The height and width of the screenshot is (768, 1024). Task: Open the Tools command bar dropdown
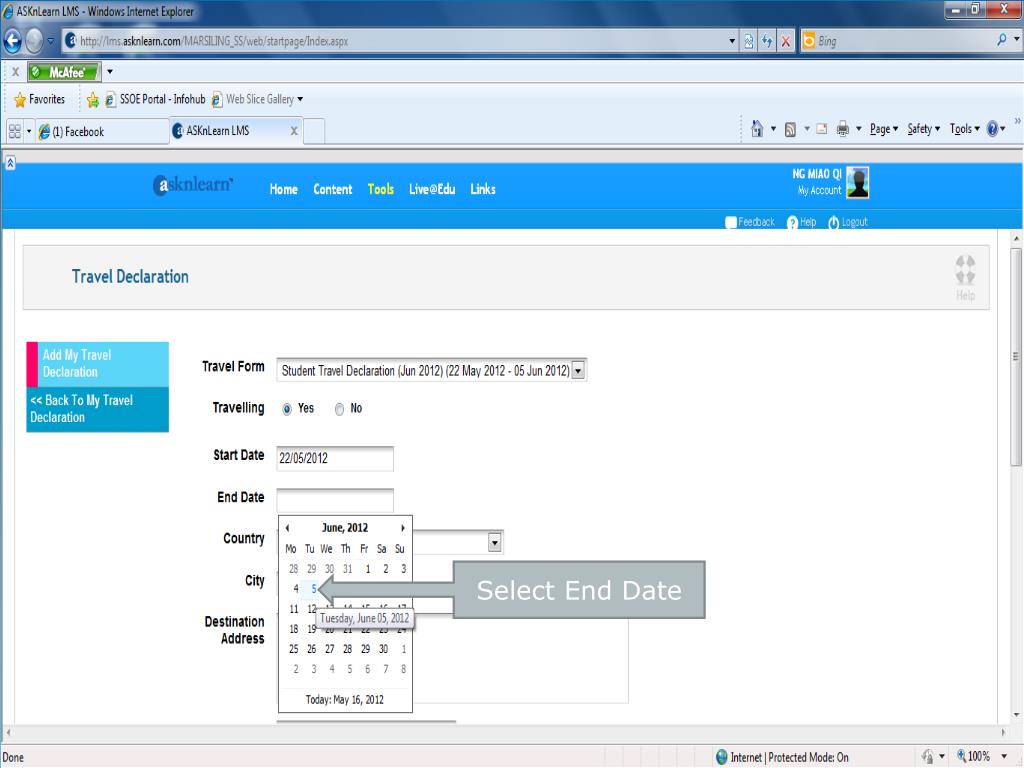click(x=965, y=129)
